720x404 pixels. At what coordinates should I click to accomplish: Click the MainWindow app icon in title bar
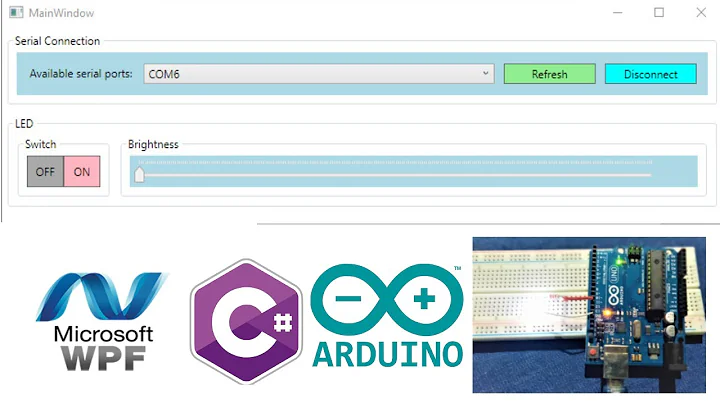[x=16, y=12]
